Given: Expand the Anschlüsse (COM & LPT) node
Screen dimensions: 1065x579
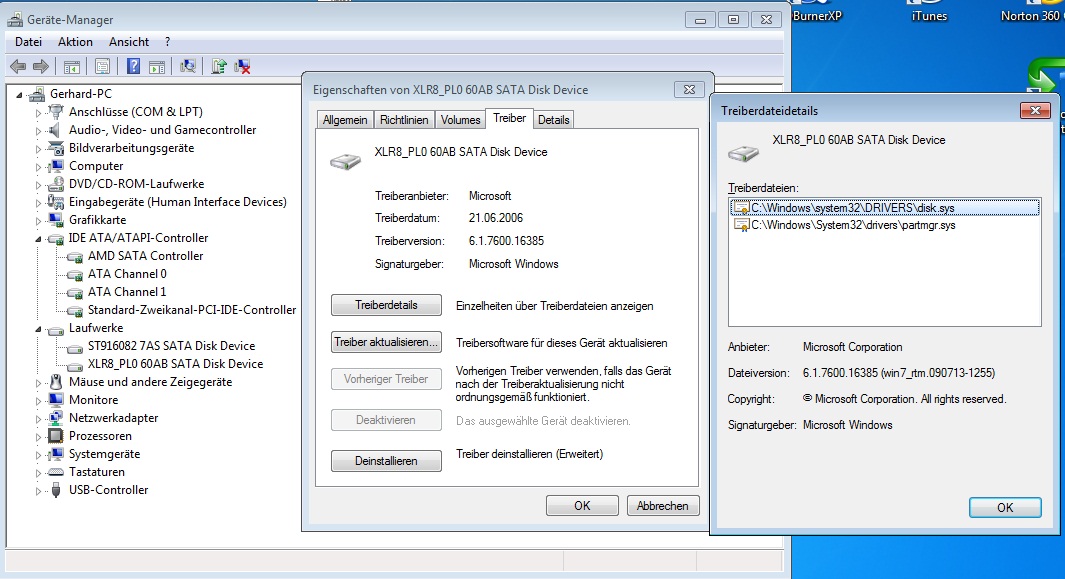Looking at the screenshot, I should coord(38,112).
